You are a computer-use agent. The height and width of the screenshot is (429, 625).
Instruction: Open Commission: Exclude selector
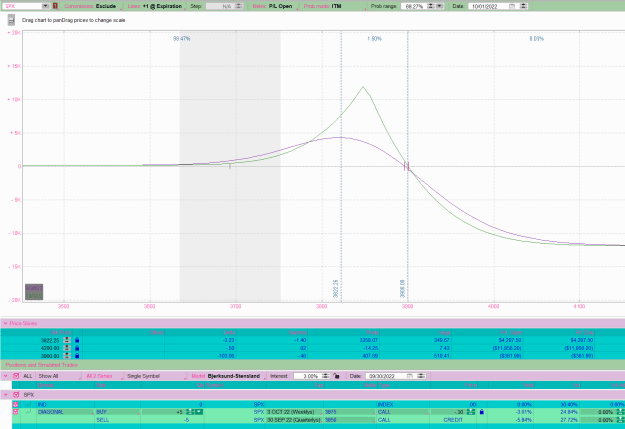click(92, 6)
